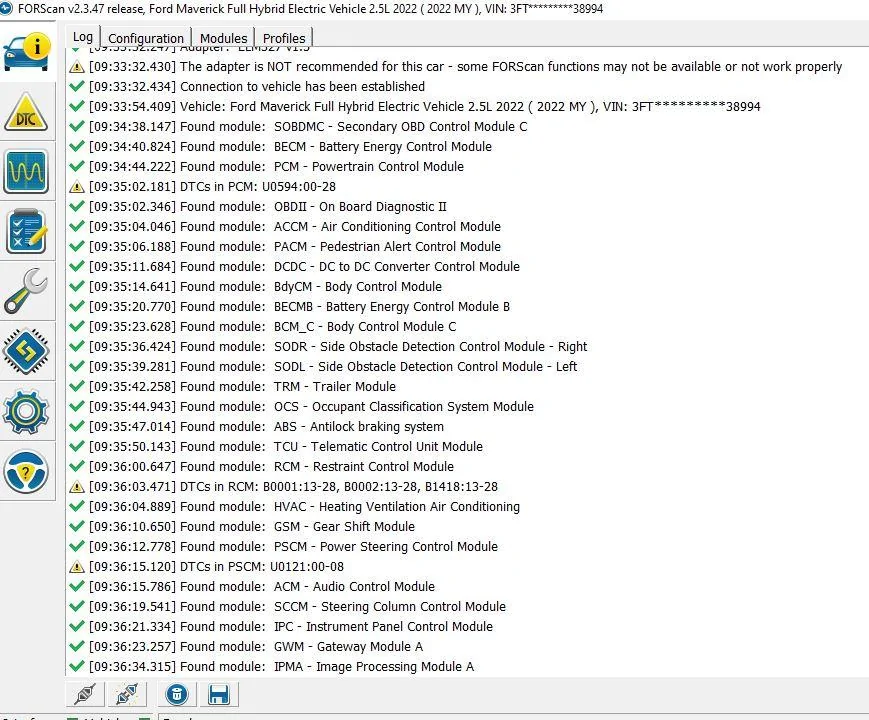Select log line 'TCU - Telematic Control Unit Module'

(x=286, y=446)
